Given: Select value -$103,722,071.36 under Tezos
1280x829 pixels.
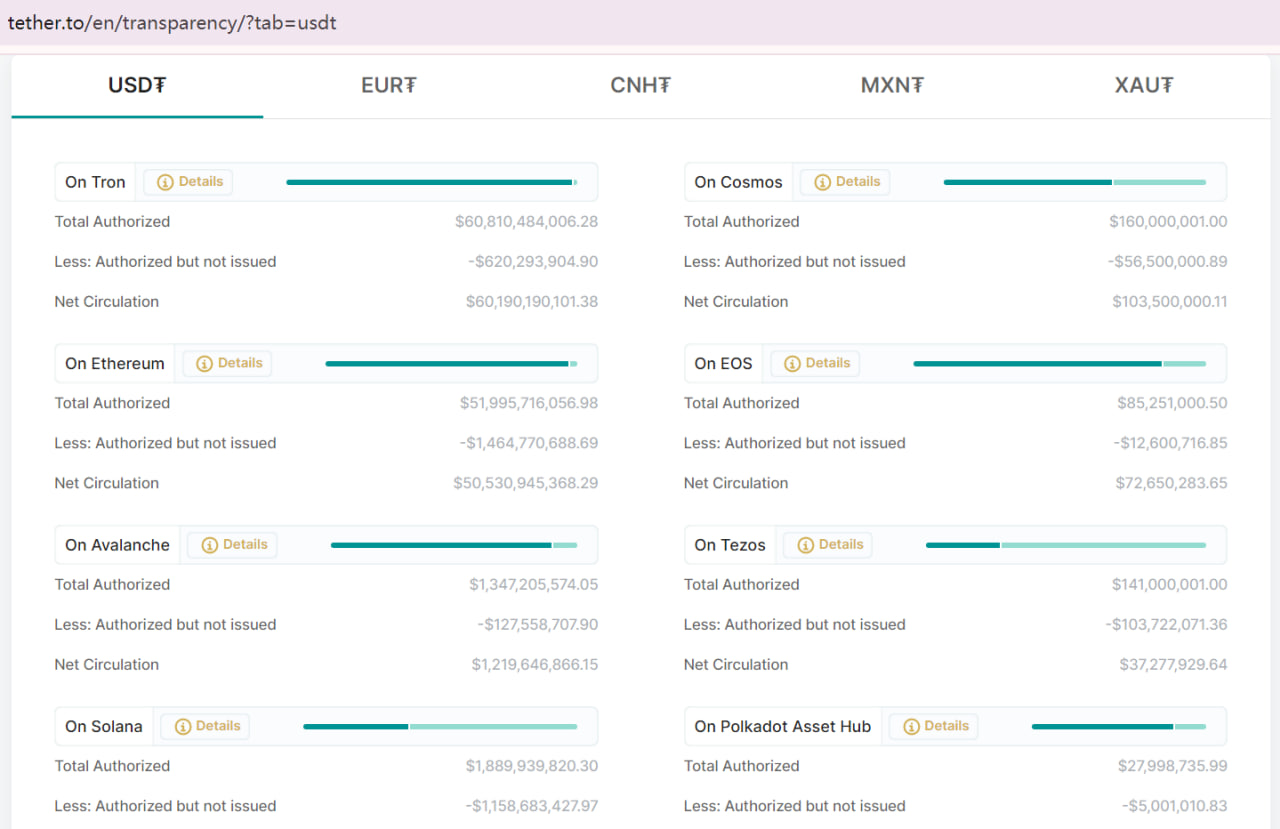Looking at the screenshot, I should (1166, 625).
